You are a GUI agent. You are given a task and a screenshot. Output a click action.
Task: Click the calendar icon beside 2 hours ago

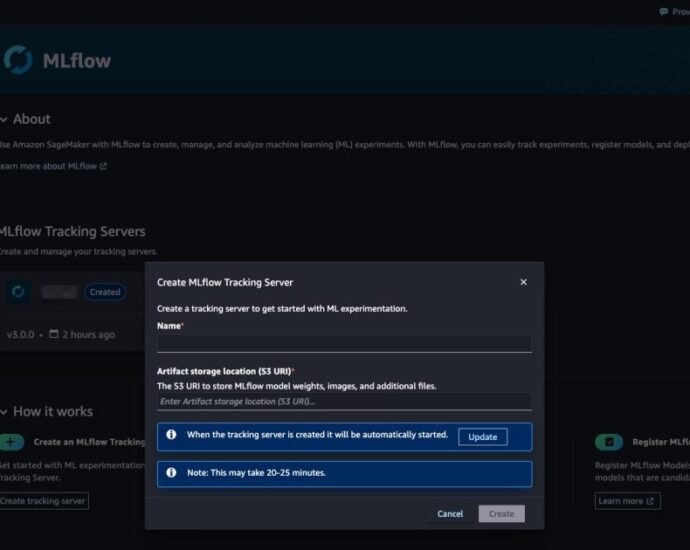pyautogui.click(x=54, y=334)
